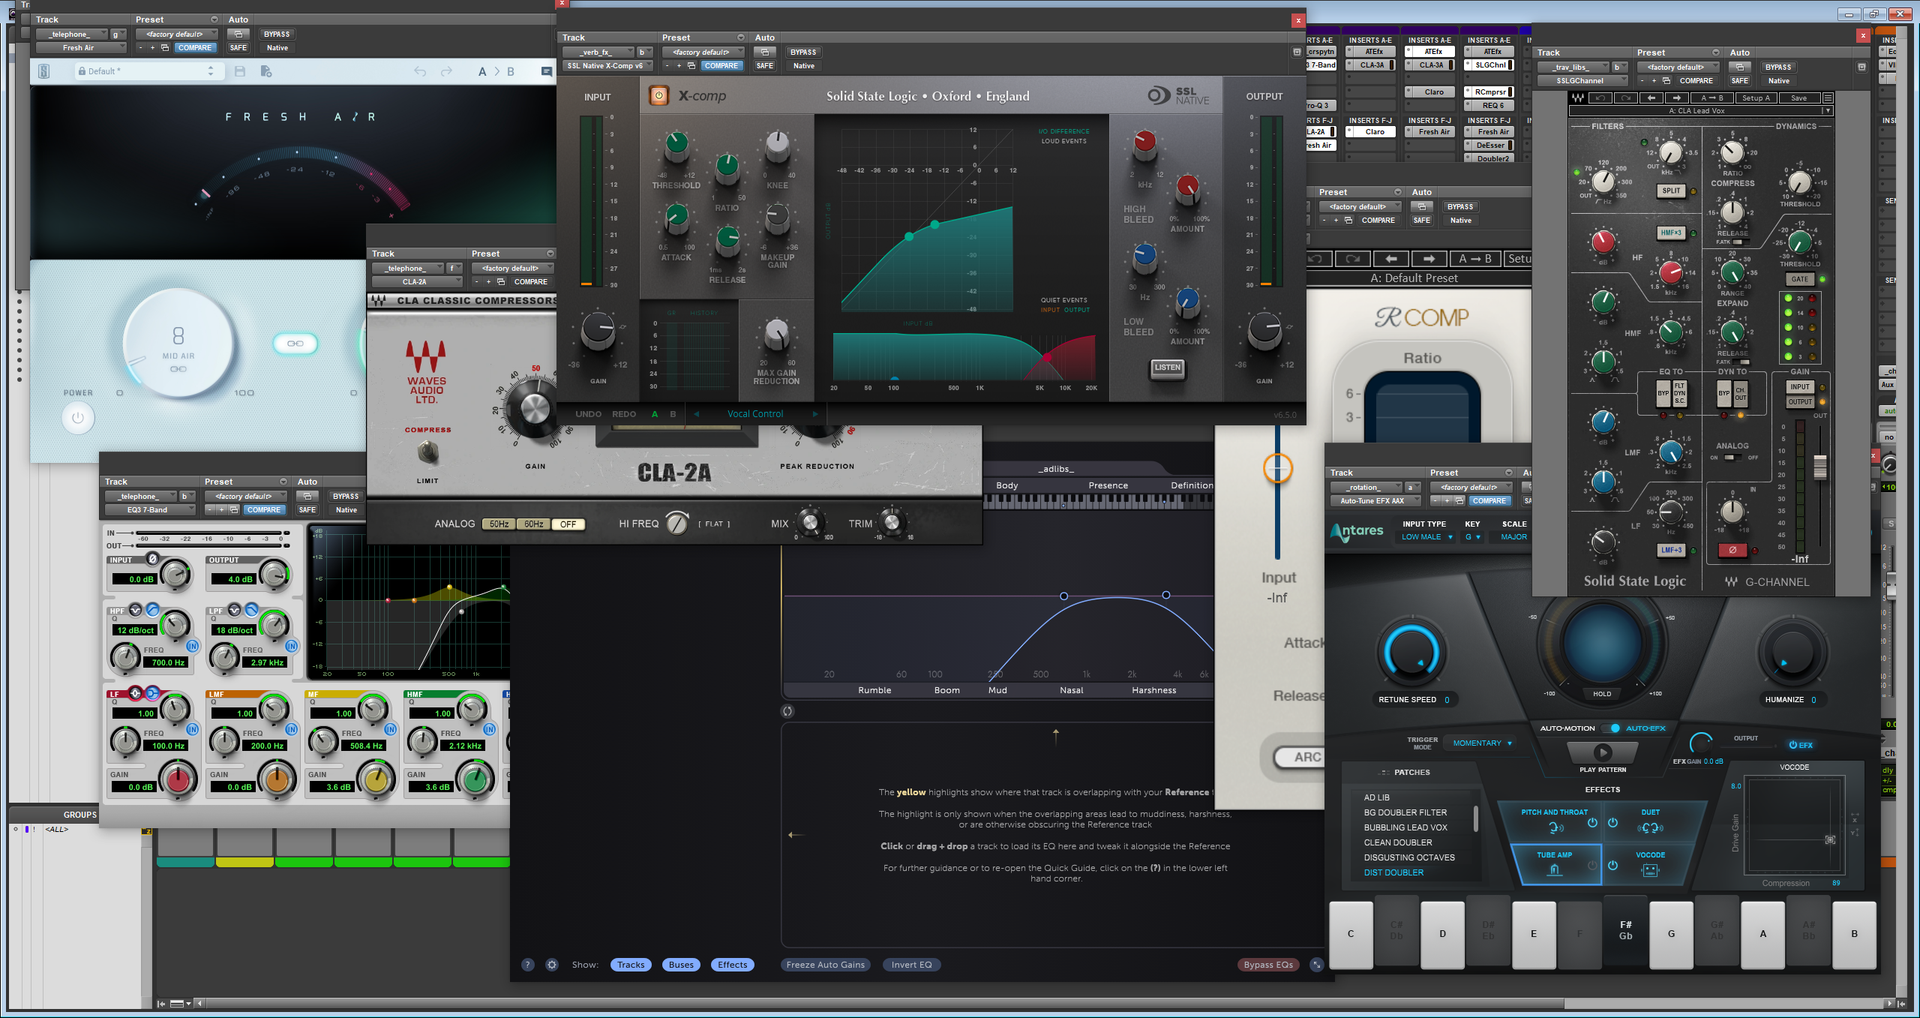
Task: Open the Input Type Low Male dropdown
Action: tap(1426, 537)
